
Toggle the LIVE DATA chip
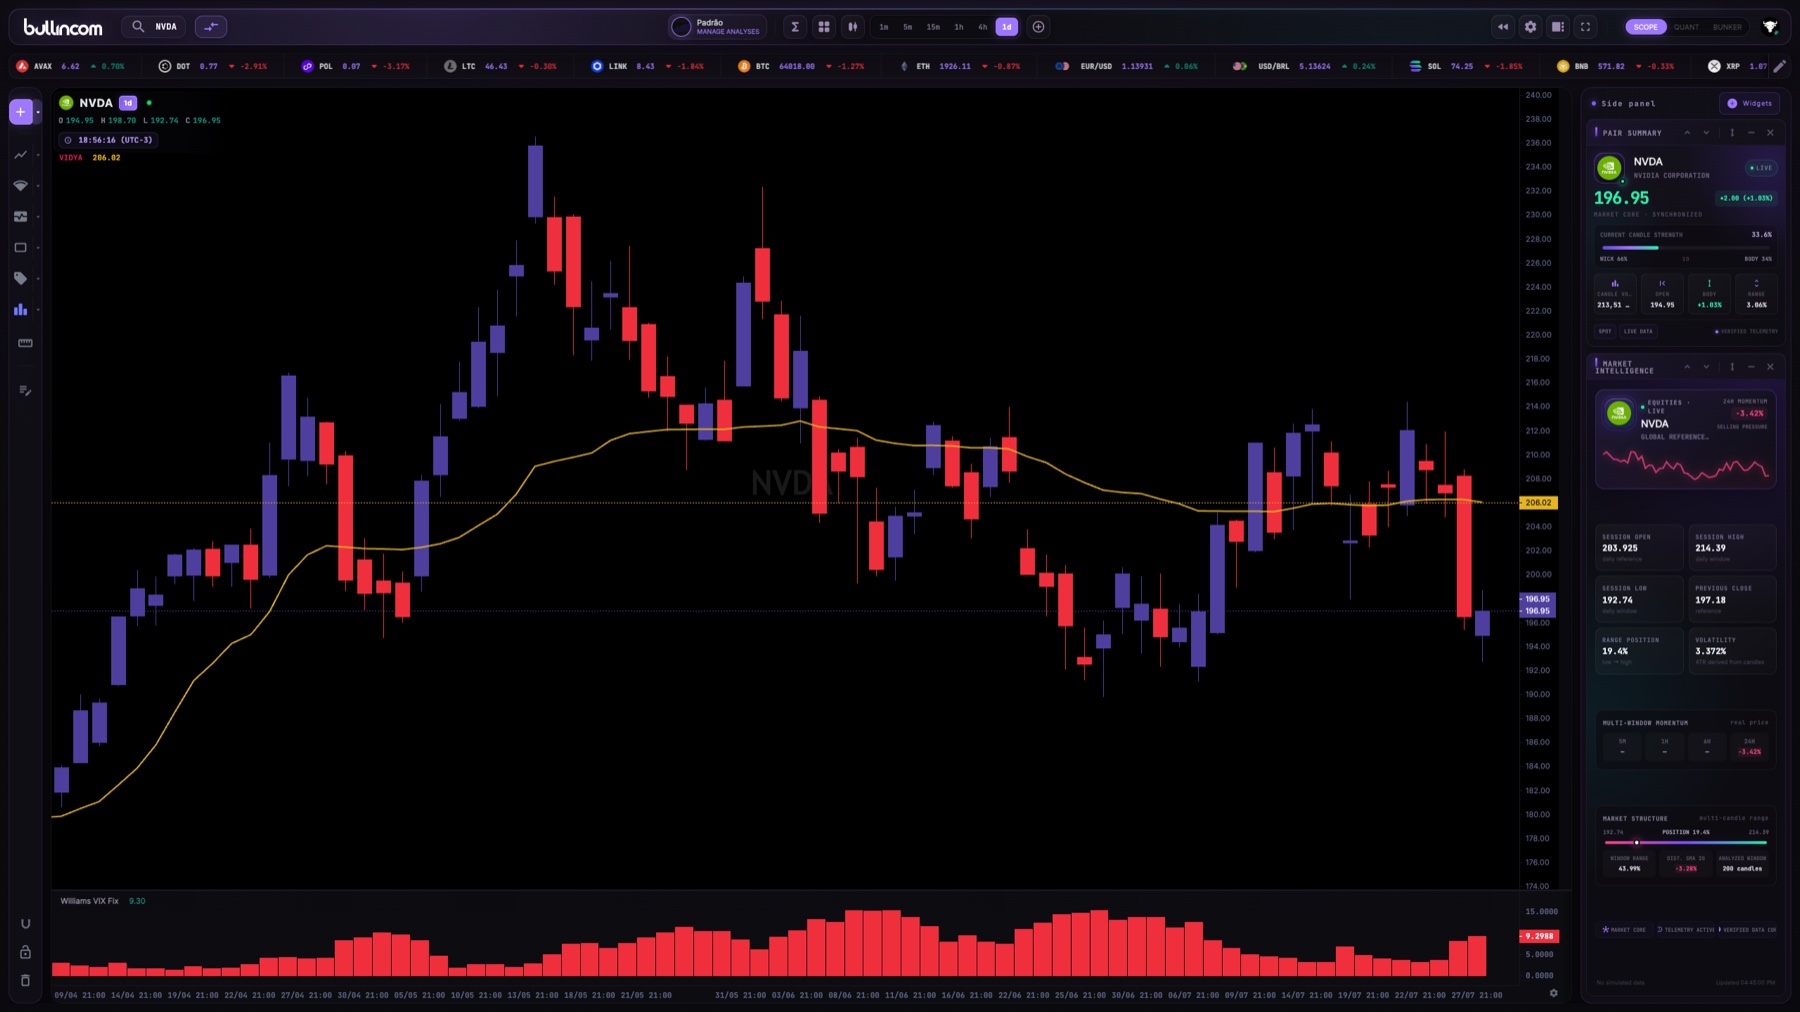(1638, 331)
